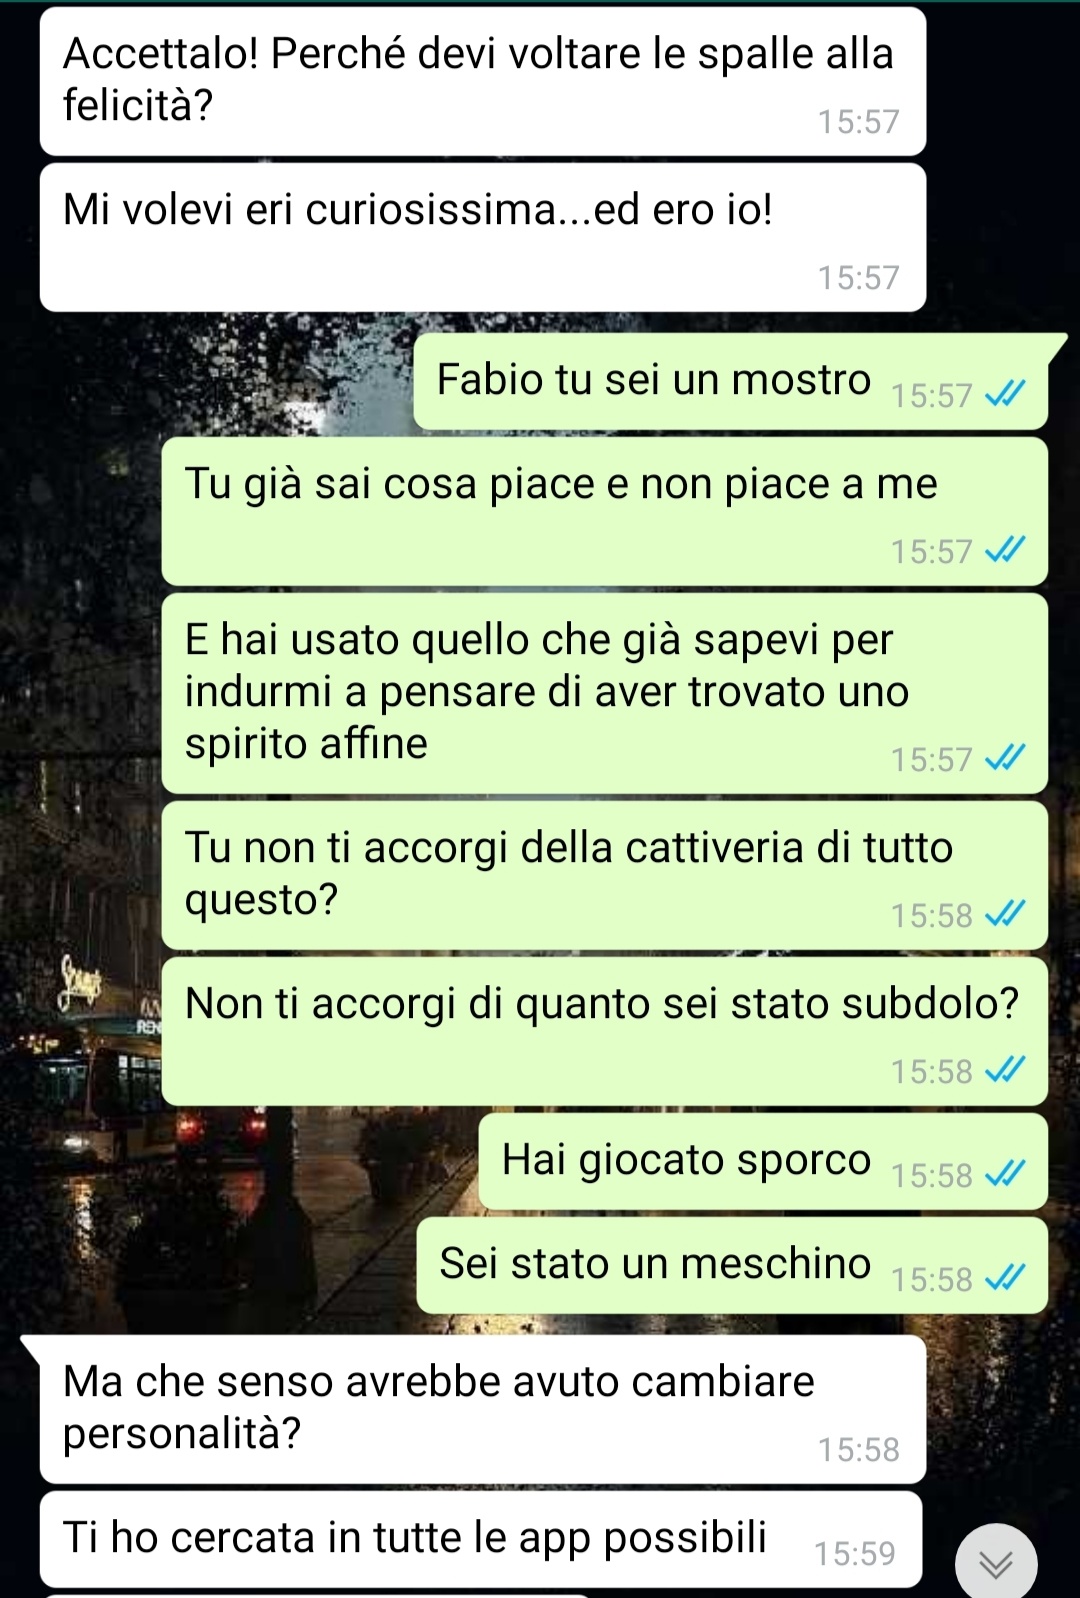Select the bubble 'Hai giocato sporco'
Image resolution: width=1080 pixels, height=1598 pixels.
pos(763,1161)
